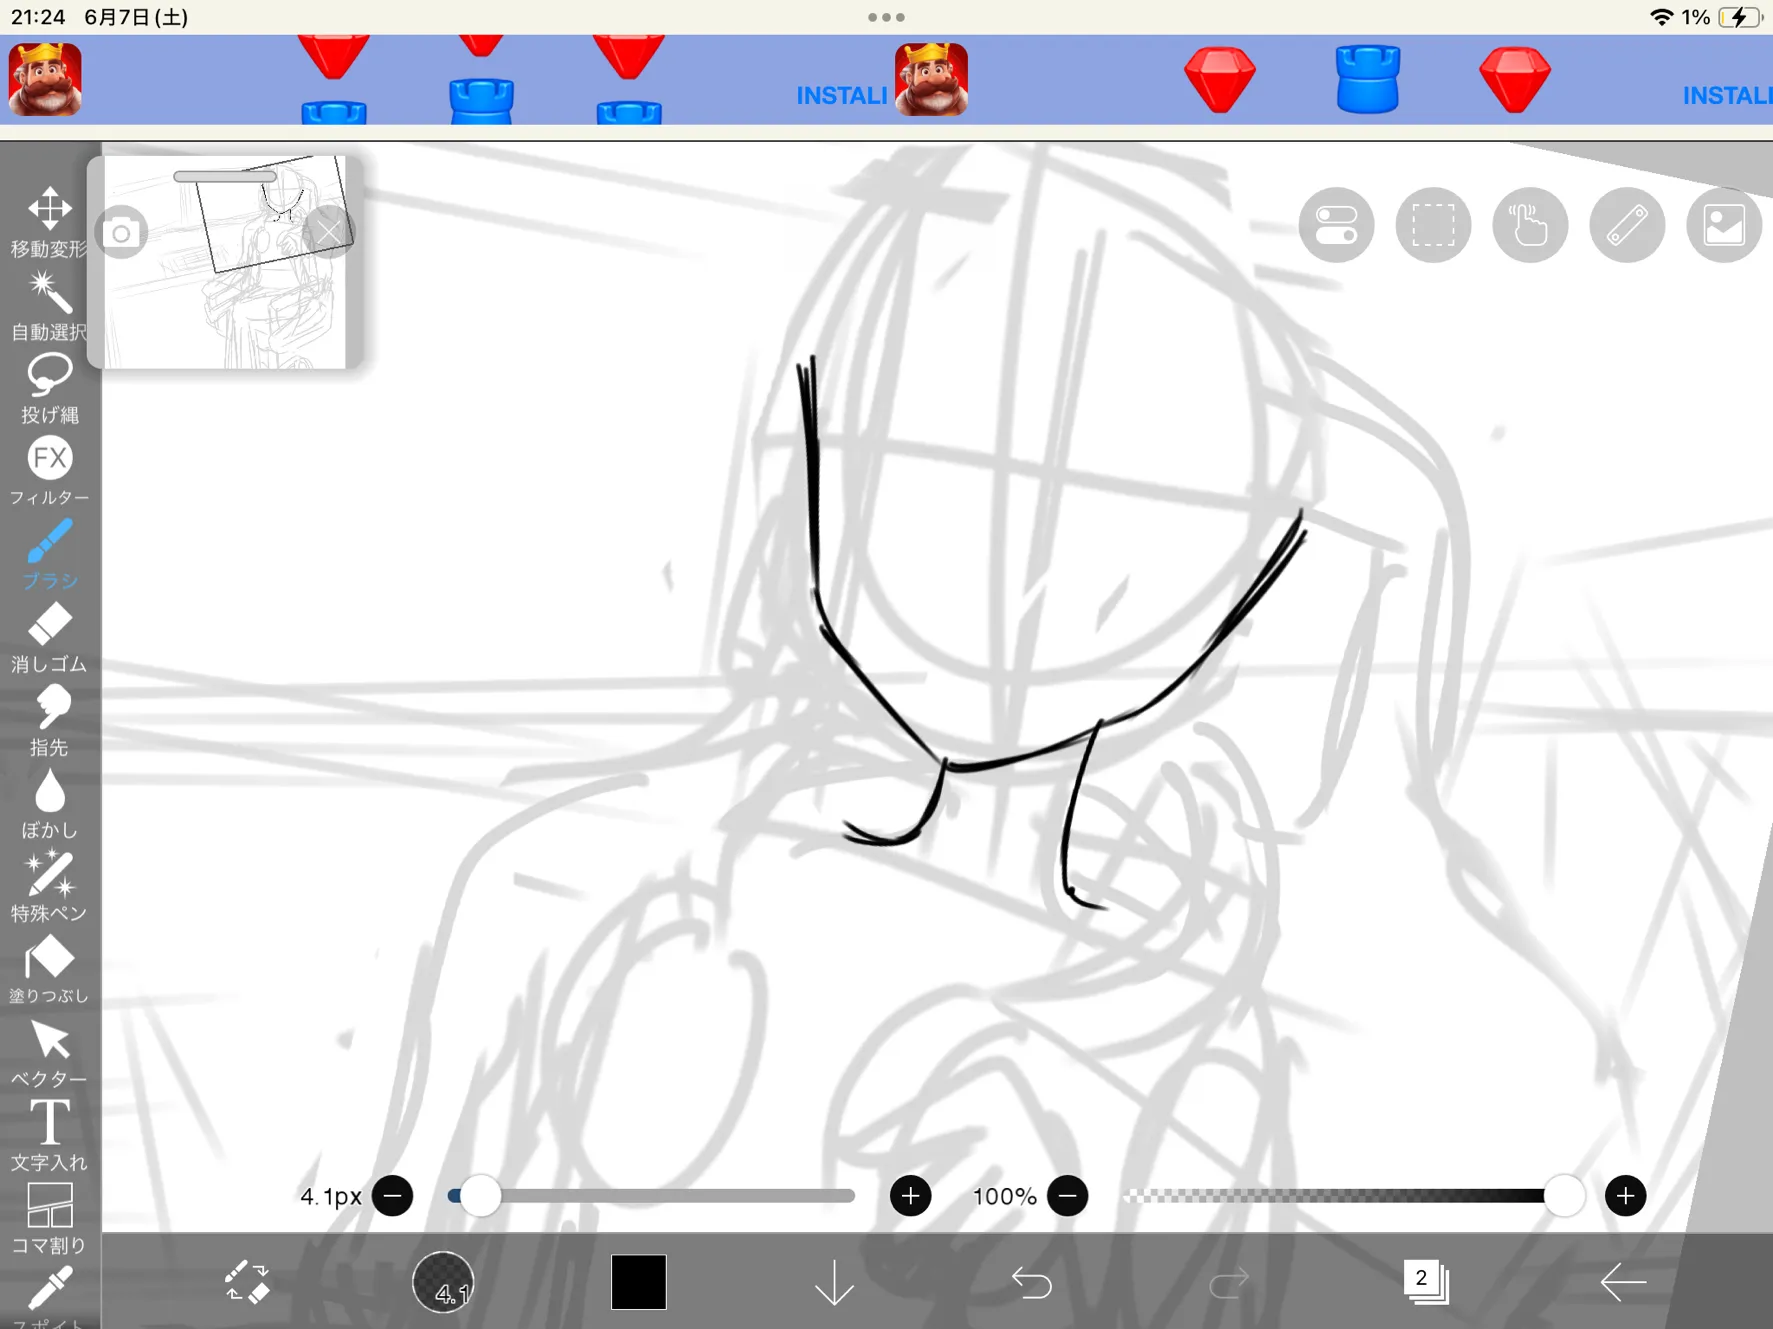Screen dimensions: 1773x1329
Task: Select the 投げ縄 lasso tool
Action: pos(49,387)
